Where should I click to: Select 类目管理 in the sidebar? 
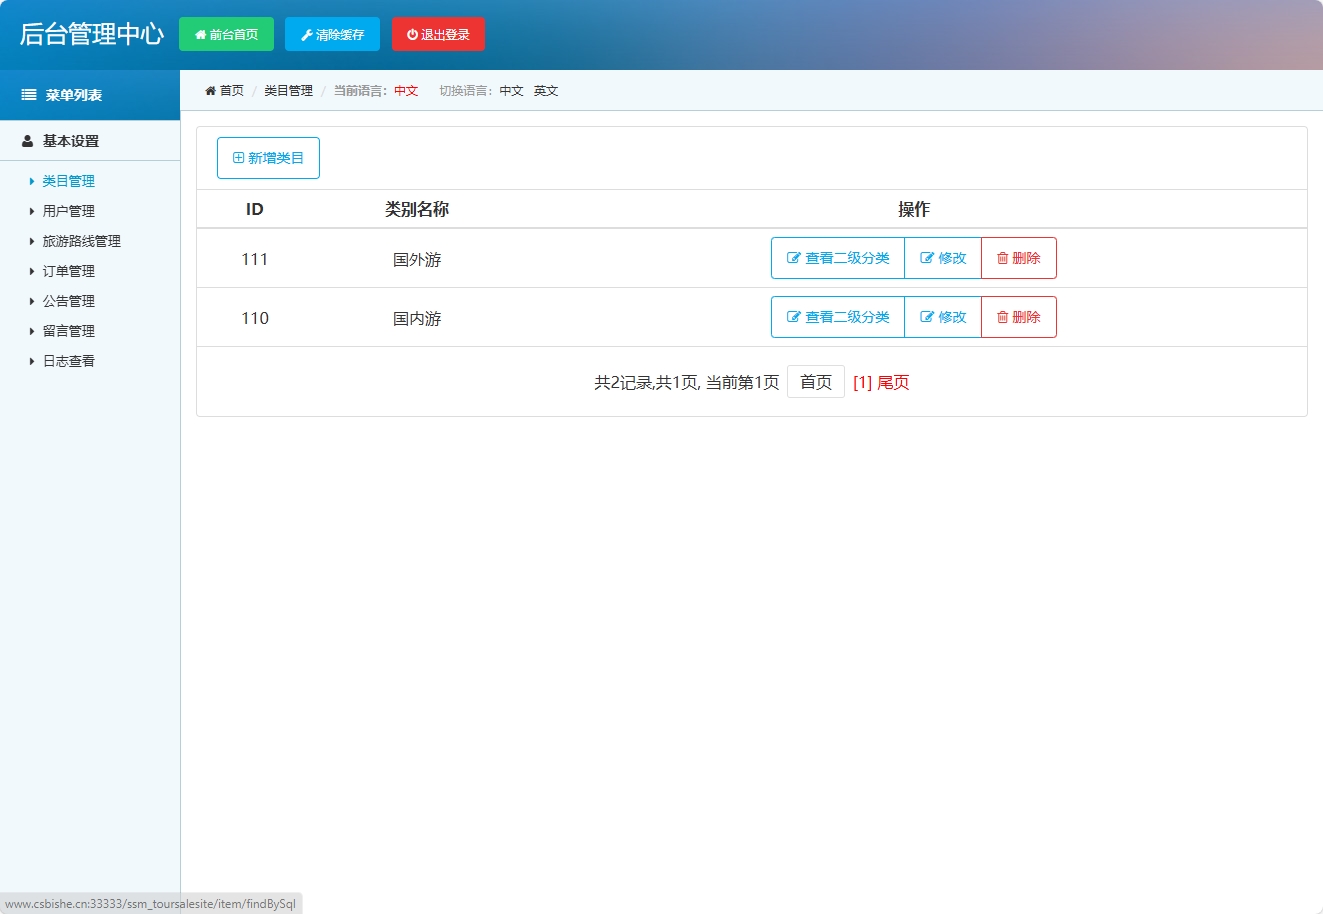[x=68, y=181]
